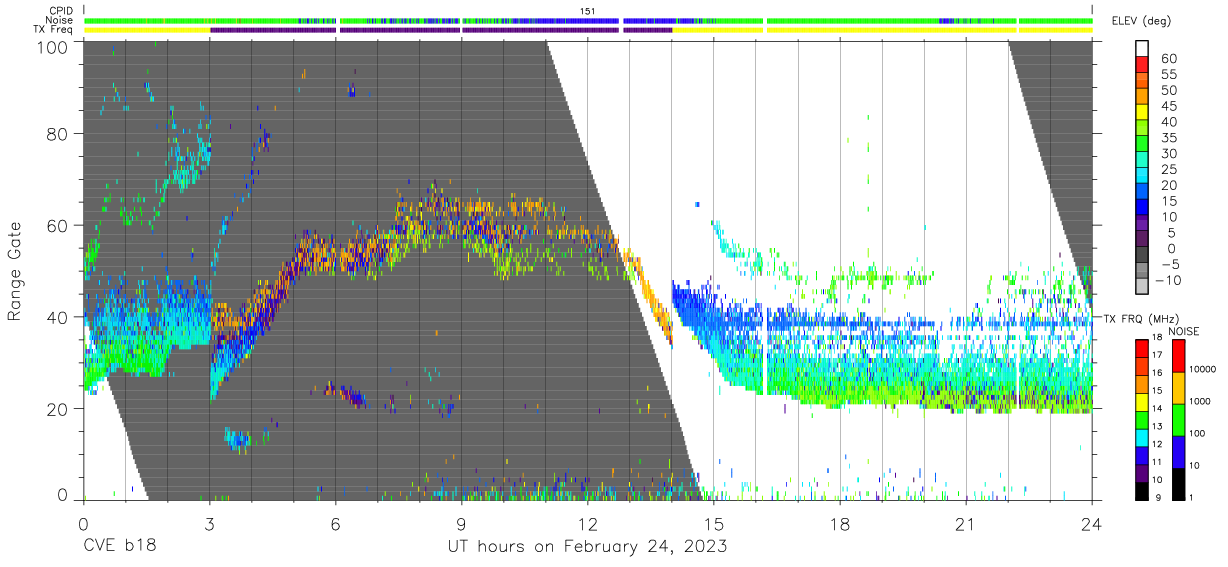This screenshot has width=1228, height=567.
Task: Click the x-axis hour tick '6'
Action: (335, 523)
